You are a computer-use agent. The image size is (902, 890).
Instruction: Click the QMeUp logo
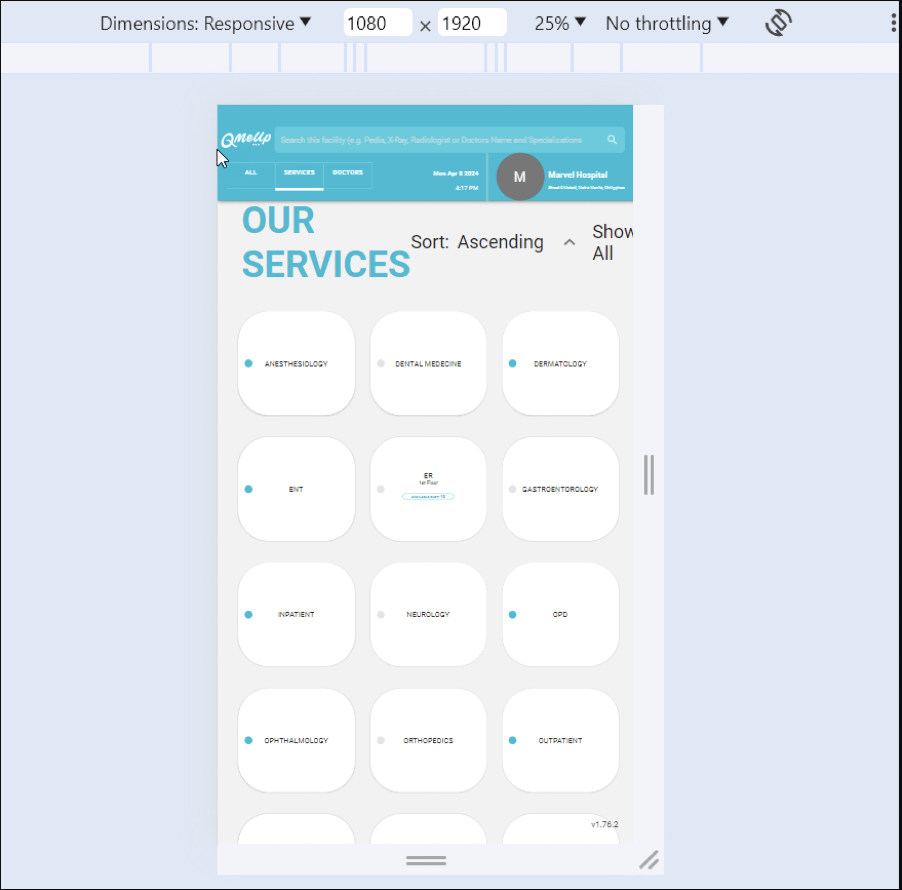pyautogui.click(x=246, y=140)
